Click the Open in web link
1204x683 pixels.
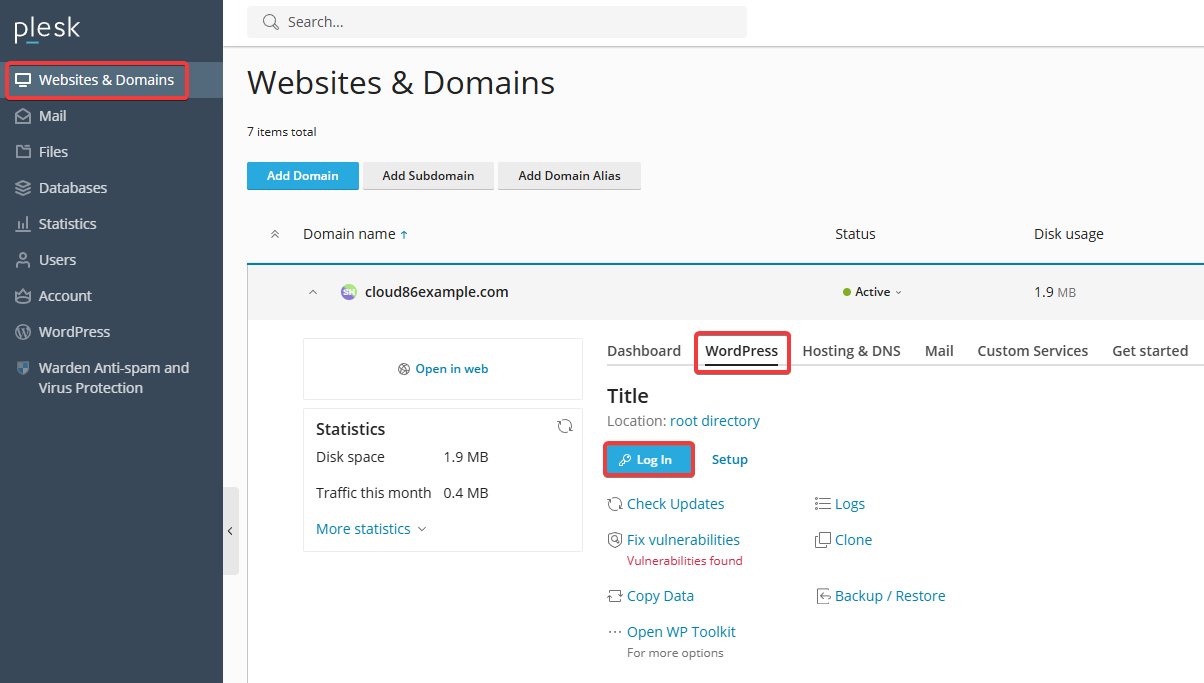pyautogui.click(x=452, y=369)
